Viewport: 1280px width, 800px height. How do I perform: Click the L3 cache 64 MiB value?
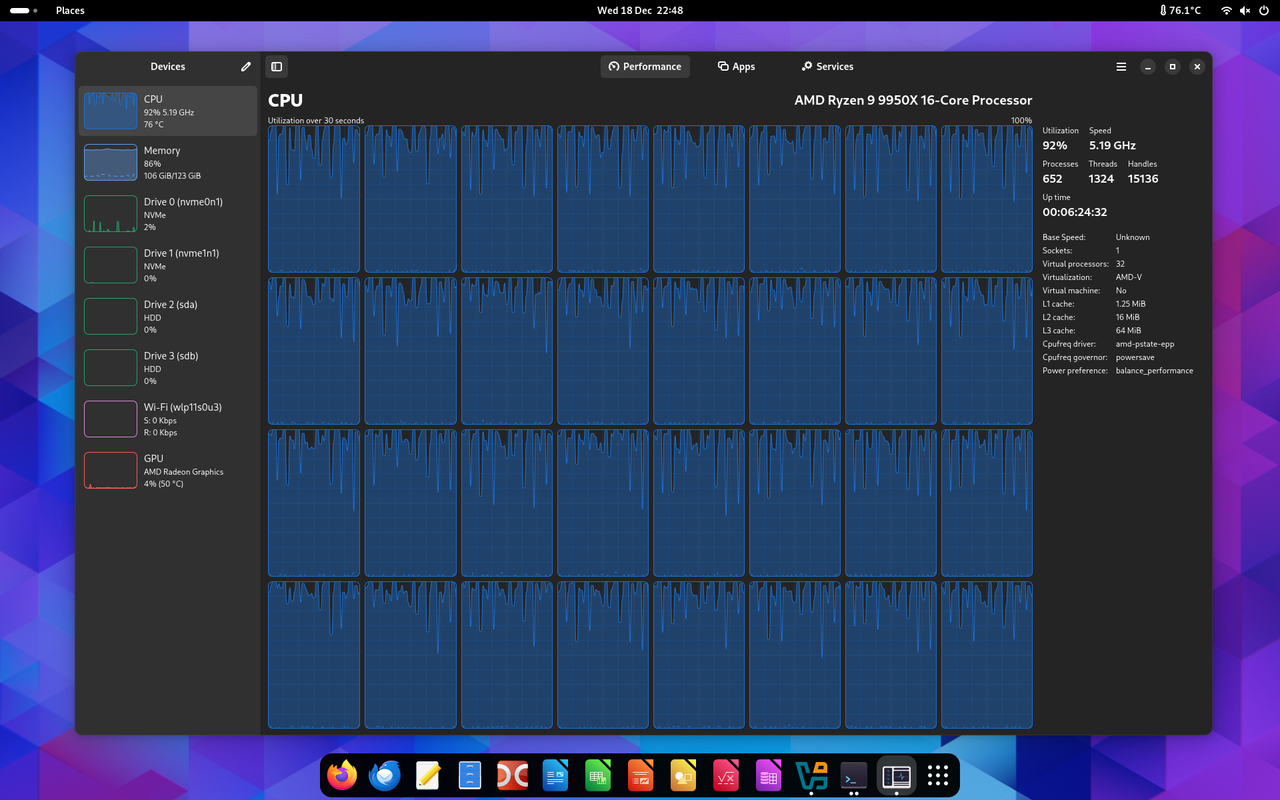[x=1127, y=331]
